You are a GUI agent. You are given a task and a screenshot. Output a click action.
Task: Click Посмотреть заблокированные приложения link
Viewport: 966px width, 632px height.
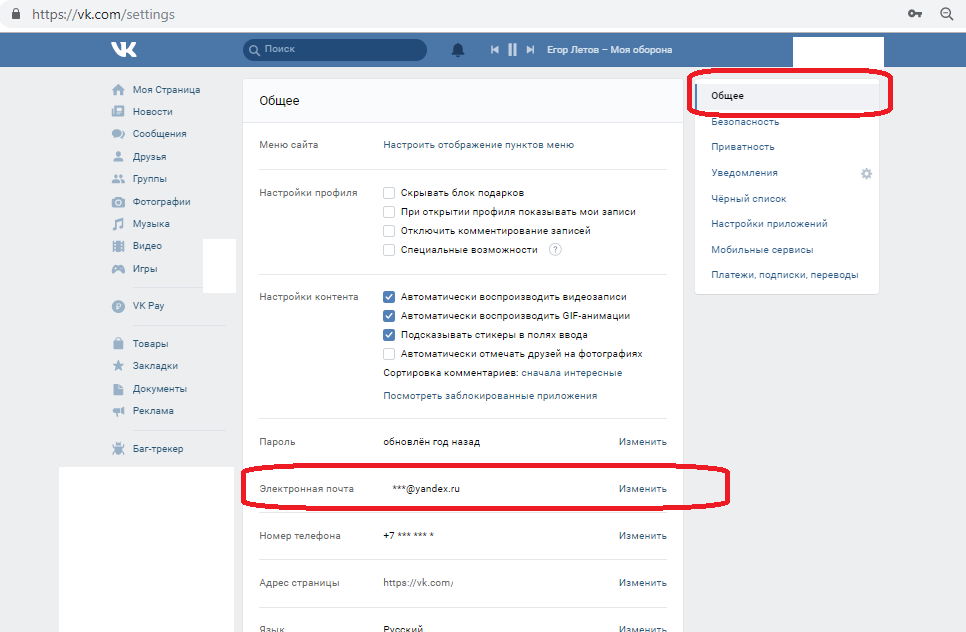coord(490,396)
